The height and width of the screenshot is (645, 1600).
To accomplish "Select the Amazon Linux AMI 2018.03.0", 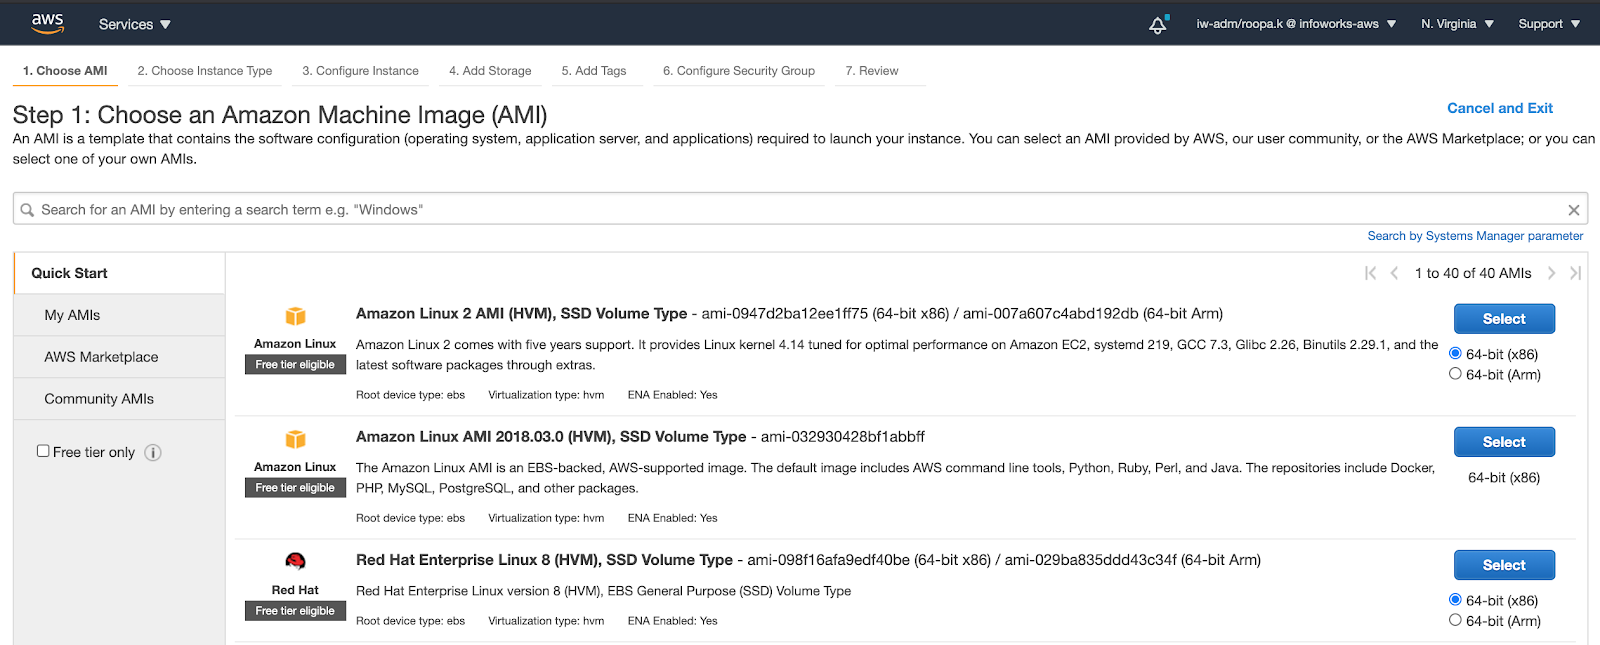I will pos(1504,442).
